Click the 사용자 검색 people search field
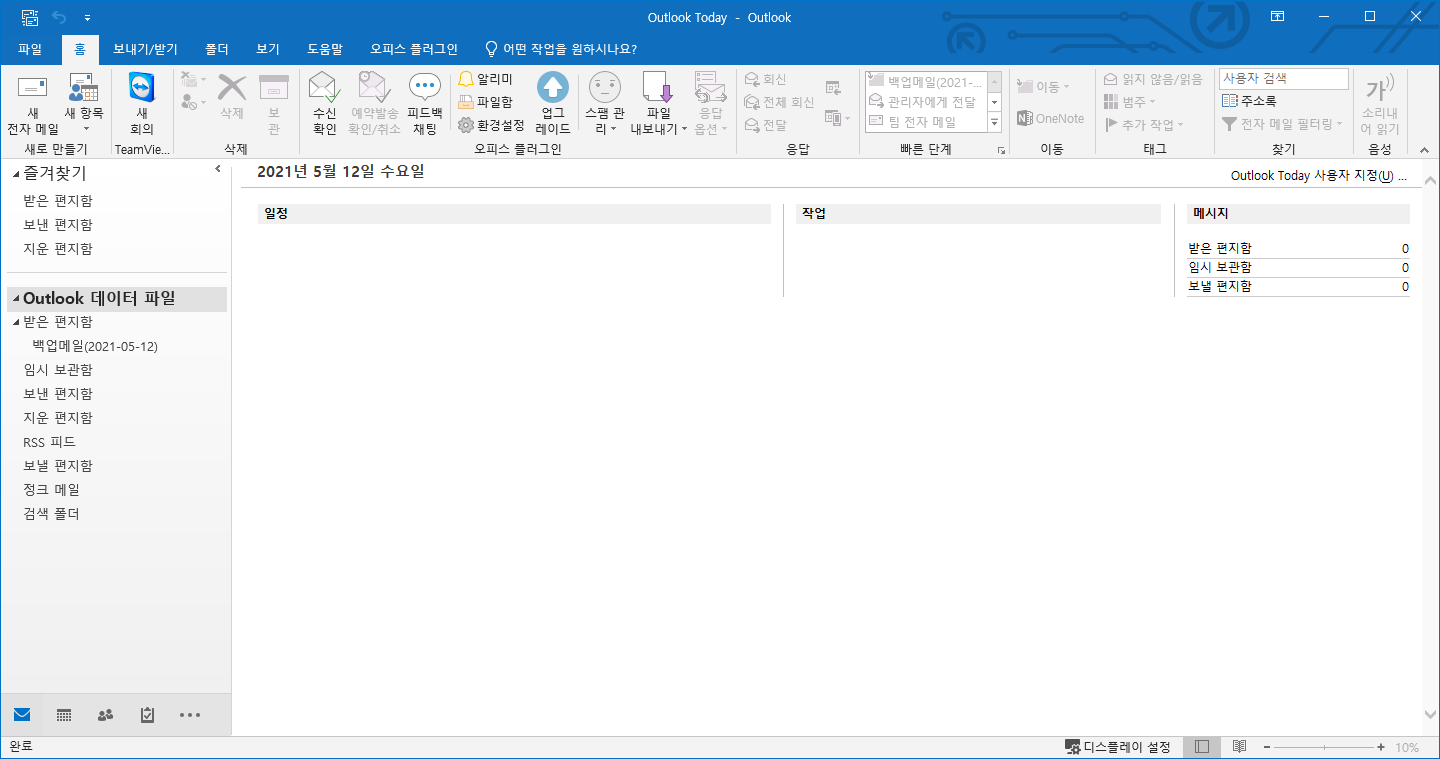1440x759 pixels. 1284,78
